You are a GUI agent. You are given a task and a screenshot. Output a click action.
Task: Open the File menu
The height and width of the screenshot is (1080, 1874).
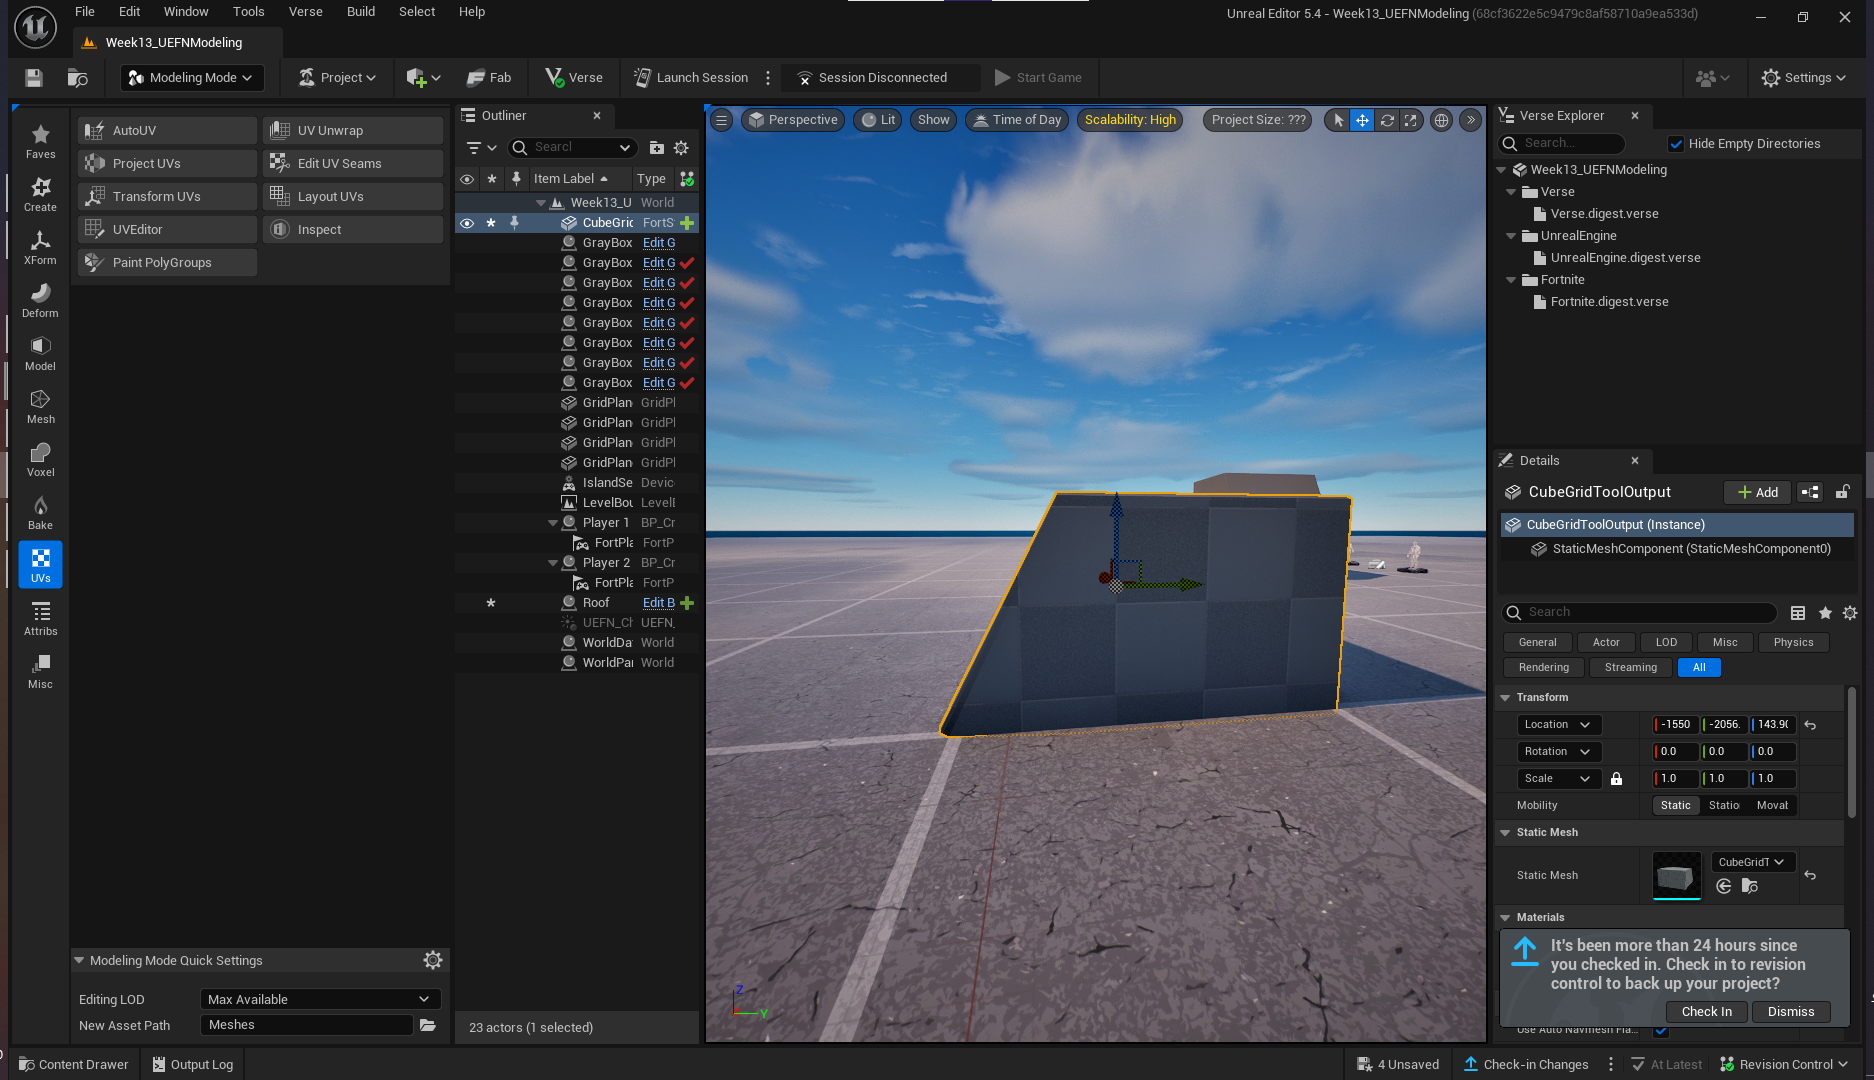coord(85,12)
